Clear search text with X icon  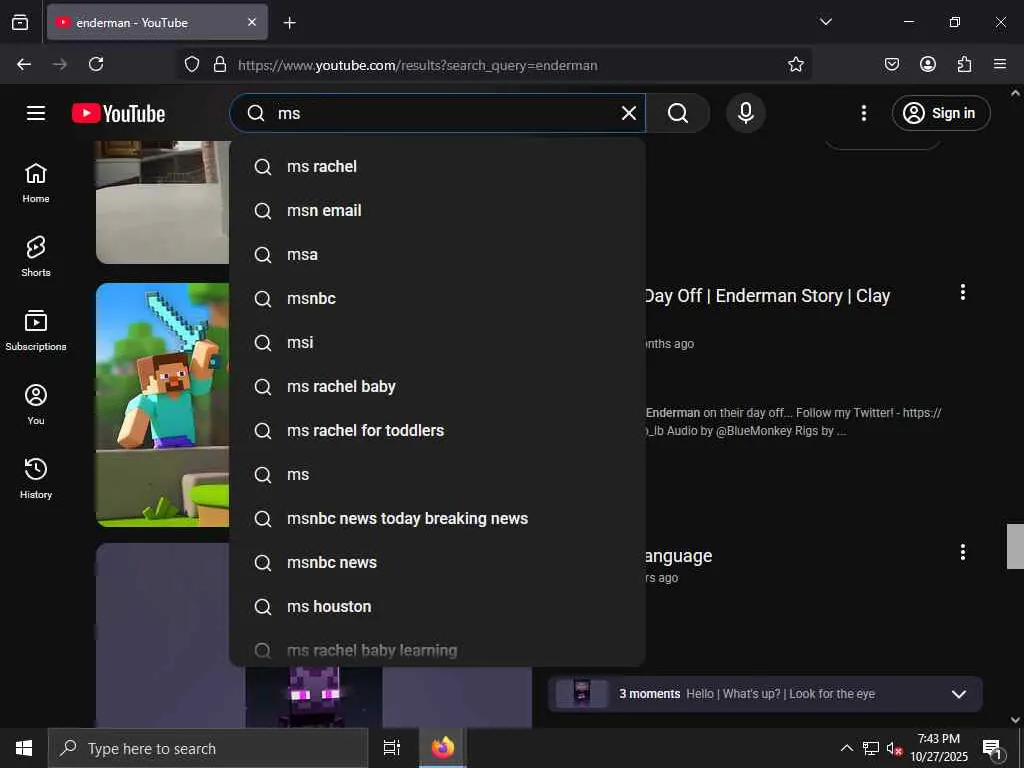click(x=629, y=113)
